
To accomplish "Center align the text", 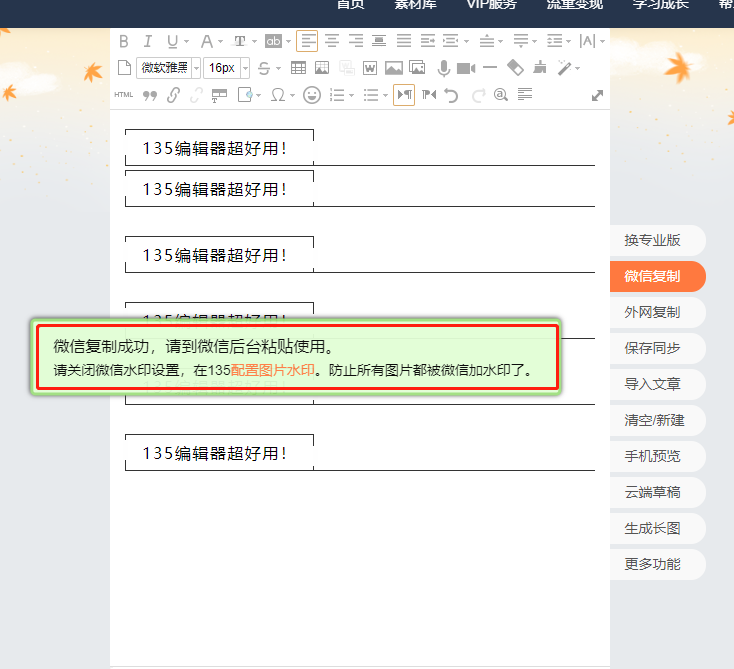I will 332,41.
